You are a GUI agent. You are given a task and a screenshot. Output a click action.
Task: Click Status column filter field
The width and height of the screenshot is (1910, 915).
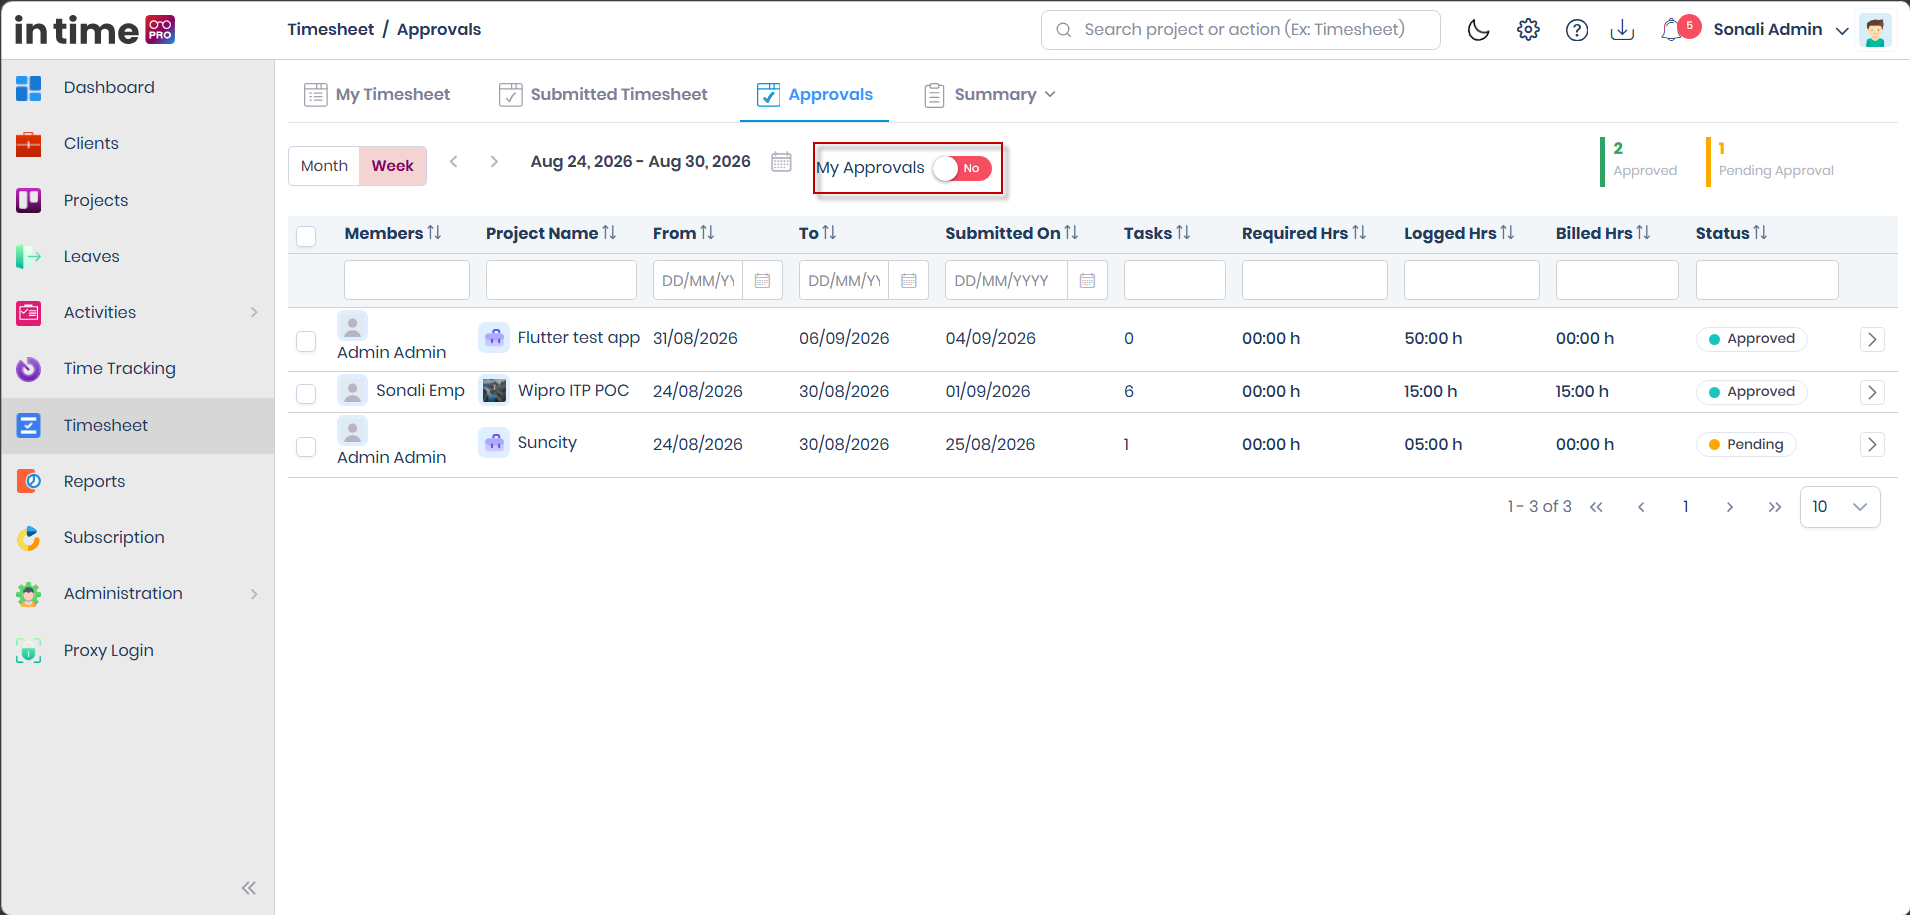click(1767, 280)
